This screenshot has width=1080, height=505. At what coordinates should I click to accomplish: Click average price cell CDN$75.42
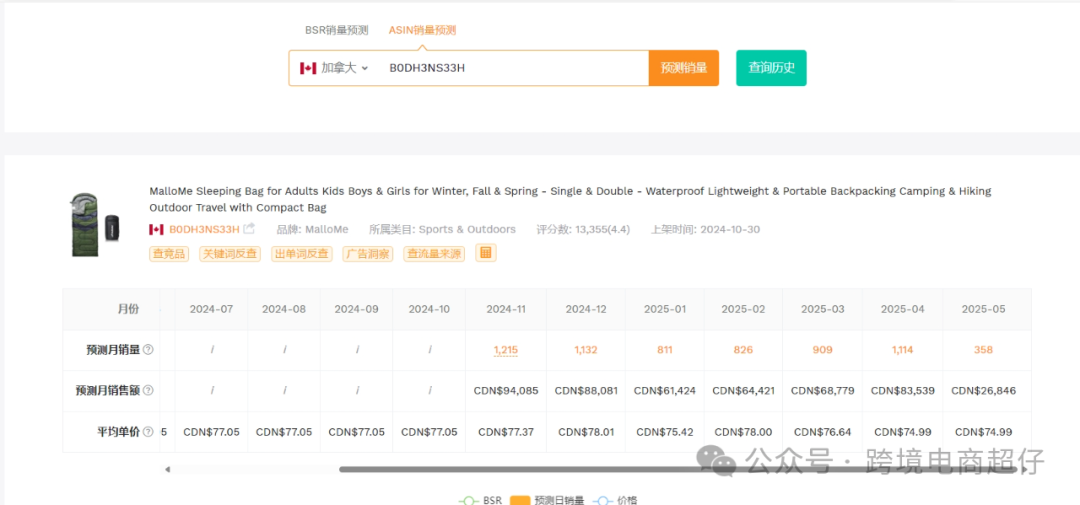665,432
